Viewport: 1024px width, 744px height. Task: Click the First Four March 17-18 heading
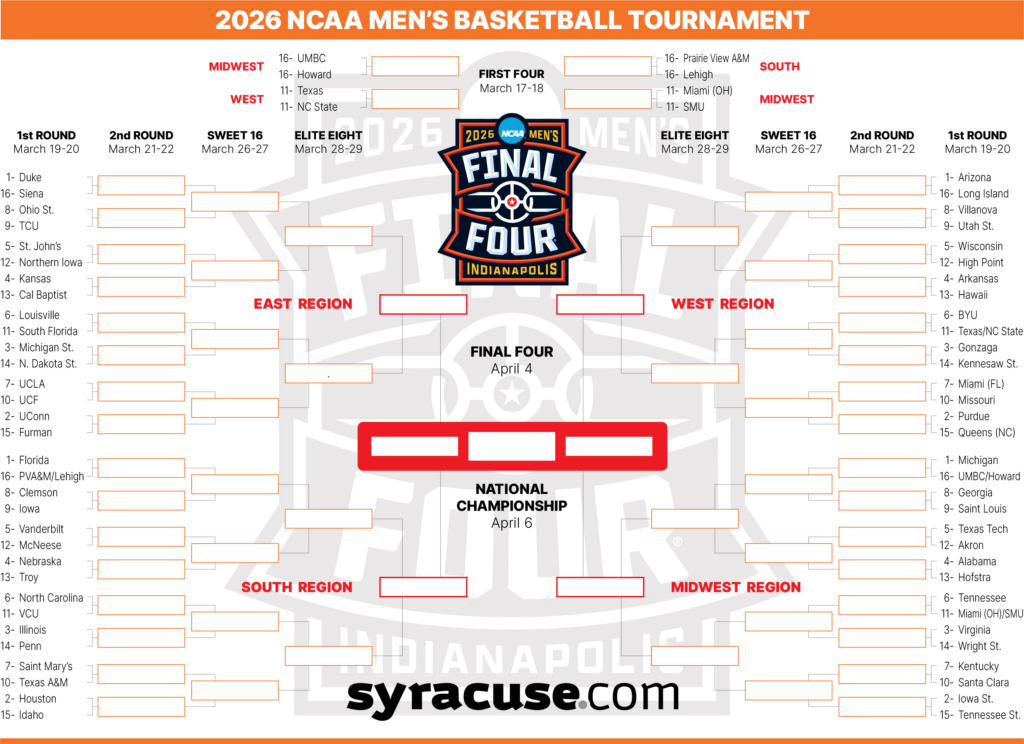511,81
